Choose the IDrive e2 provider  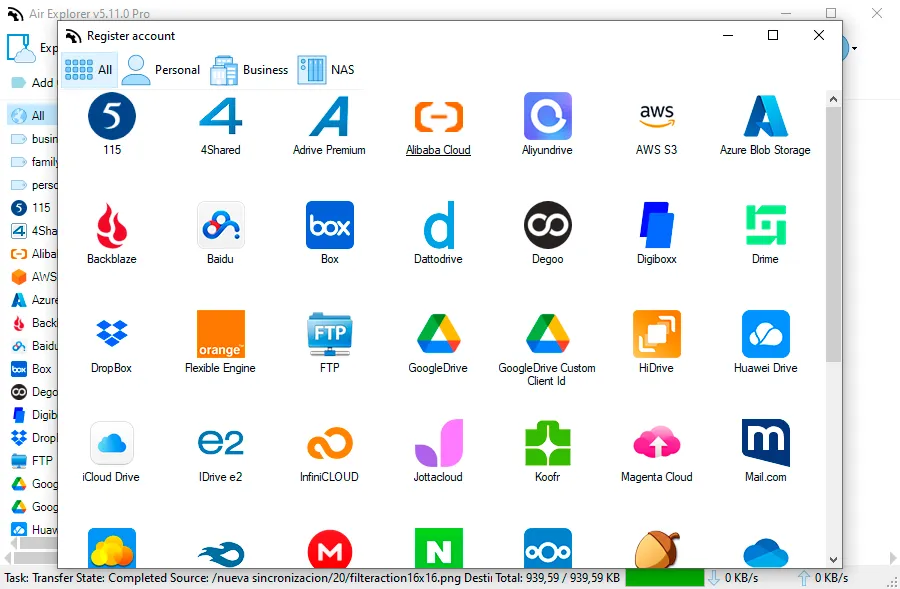click(x=220, y=443)
